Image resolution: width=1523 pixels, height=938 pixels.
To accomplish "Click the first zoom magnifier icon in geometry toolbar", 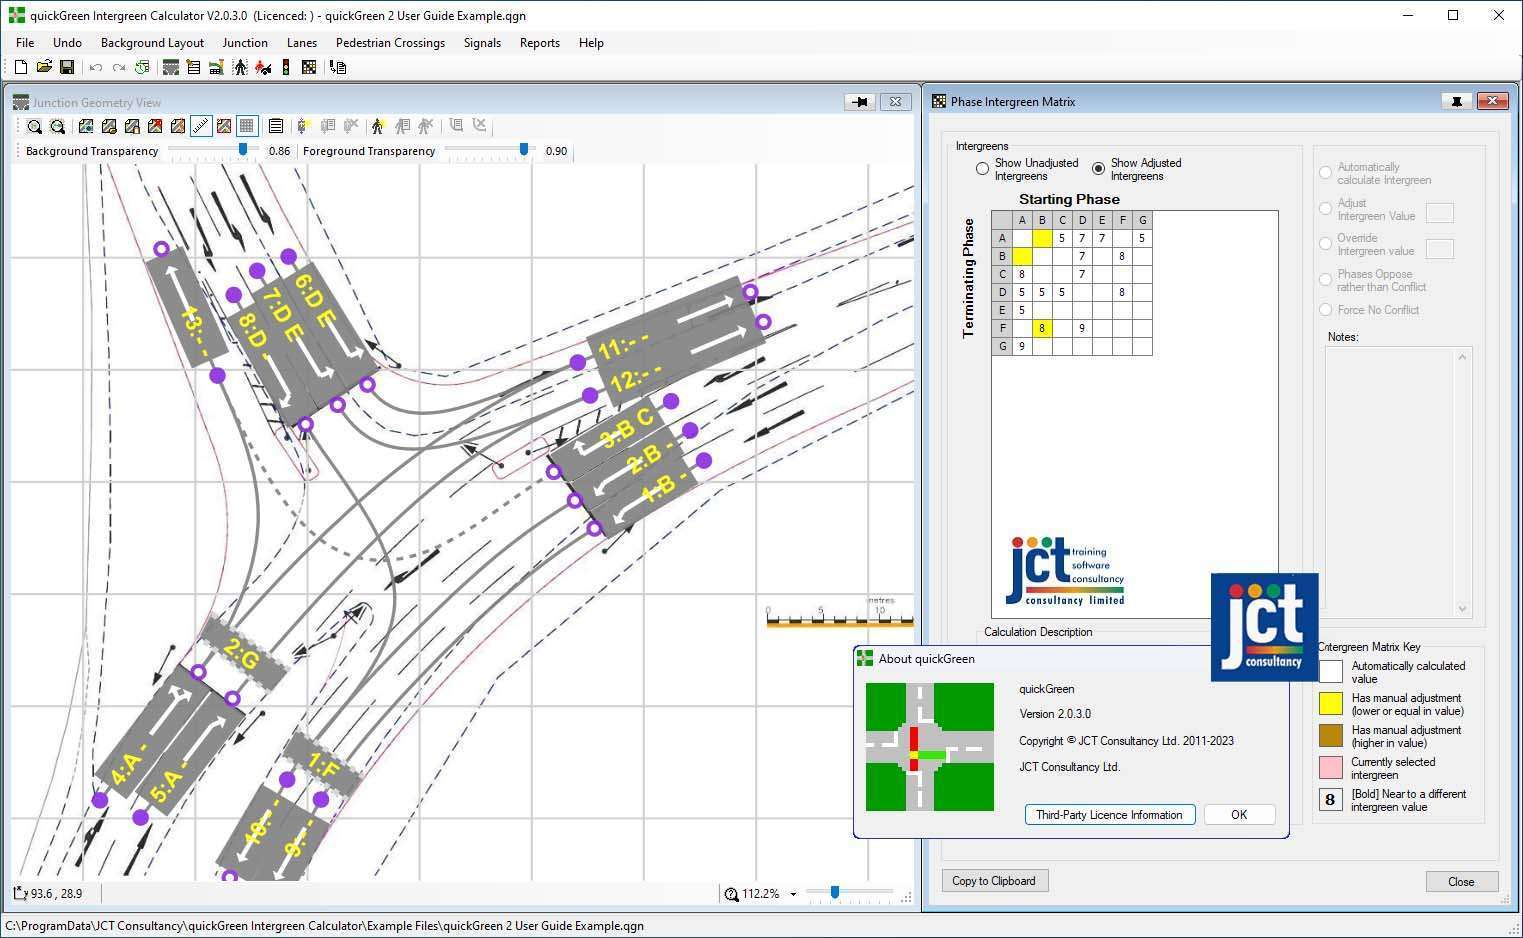I will pyautogui.click(x=35, y=126).
